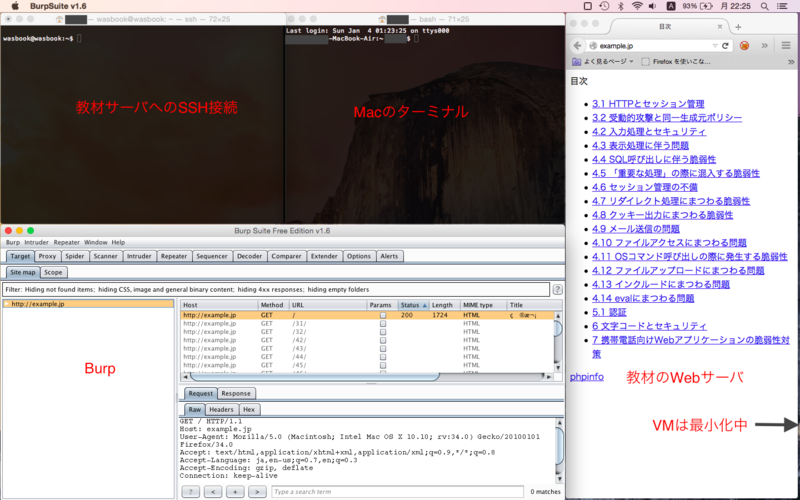This screenshot has height=500, width=800.
Task: Switch to Hex view tab
Action: tap(249, 409)
